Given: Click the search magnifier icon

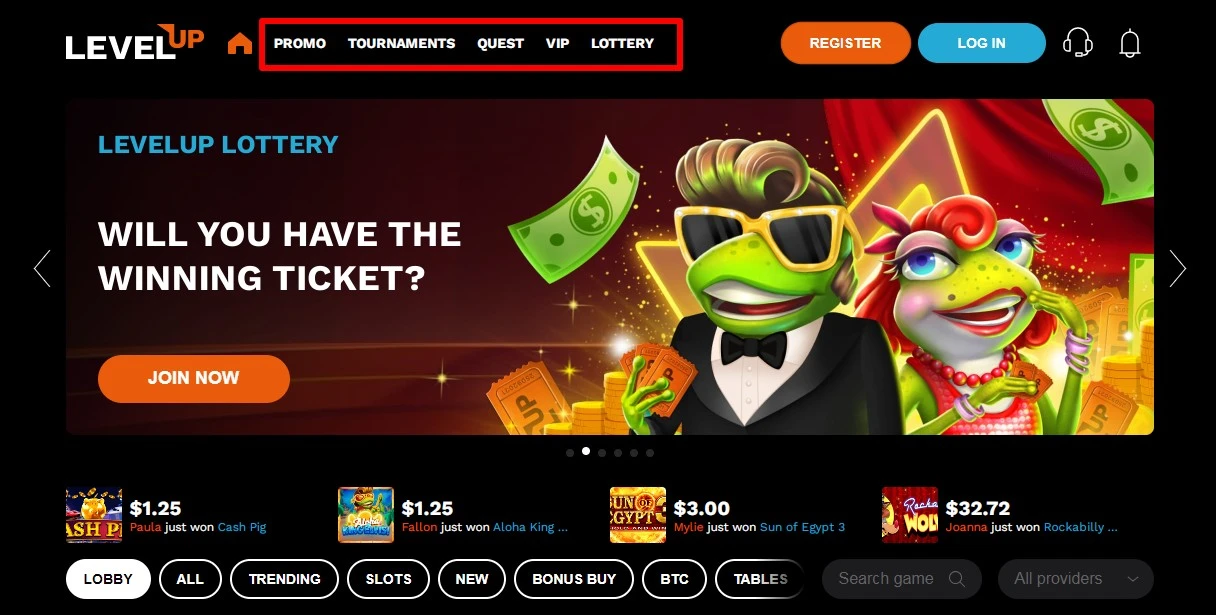Looking at the screenshot, I should pyautogui.click(x=957, y=579).
